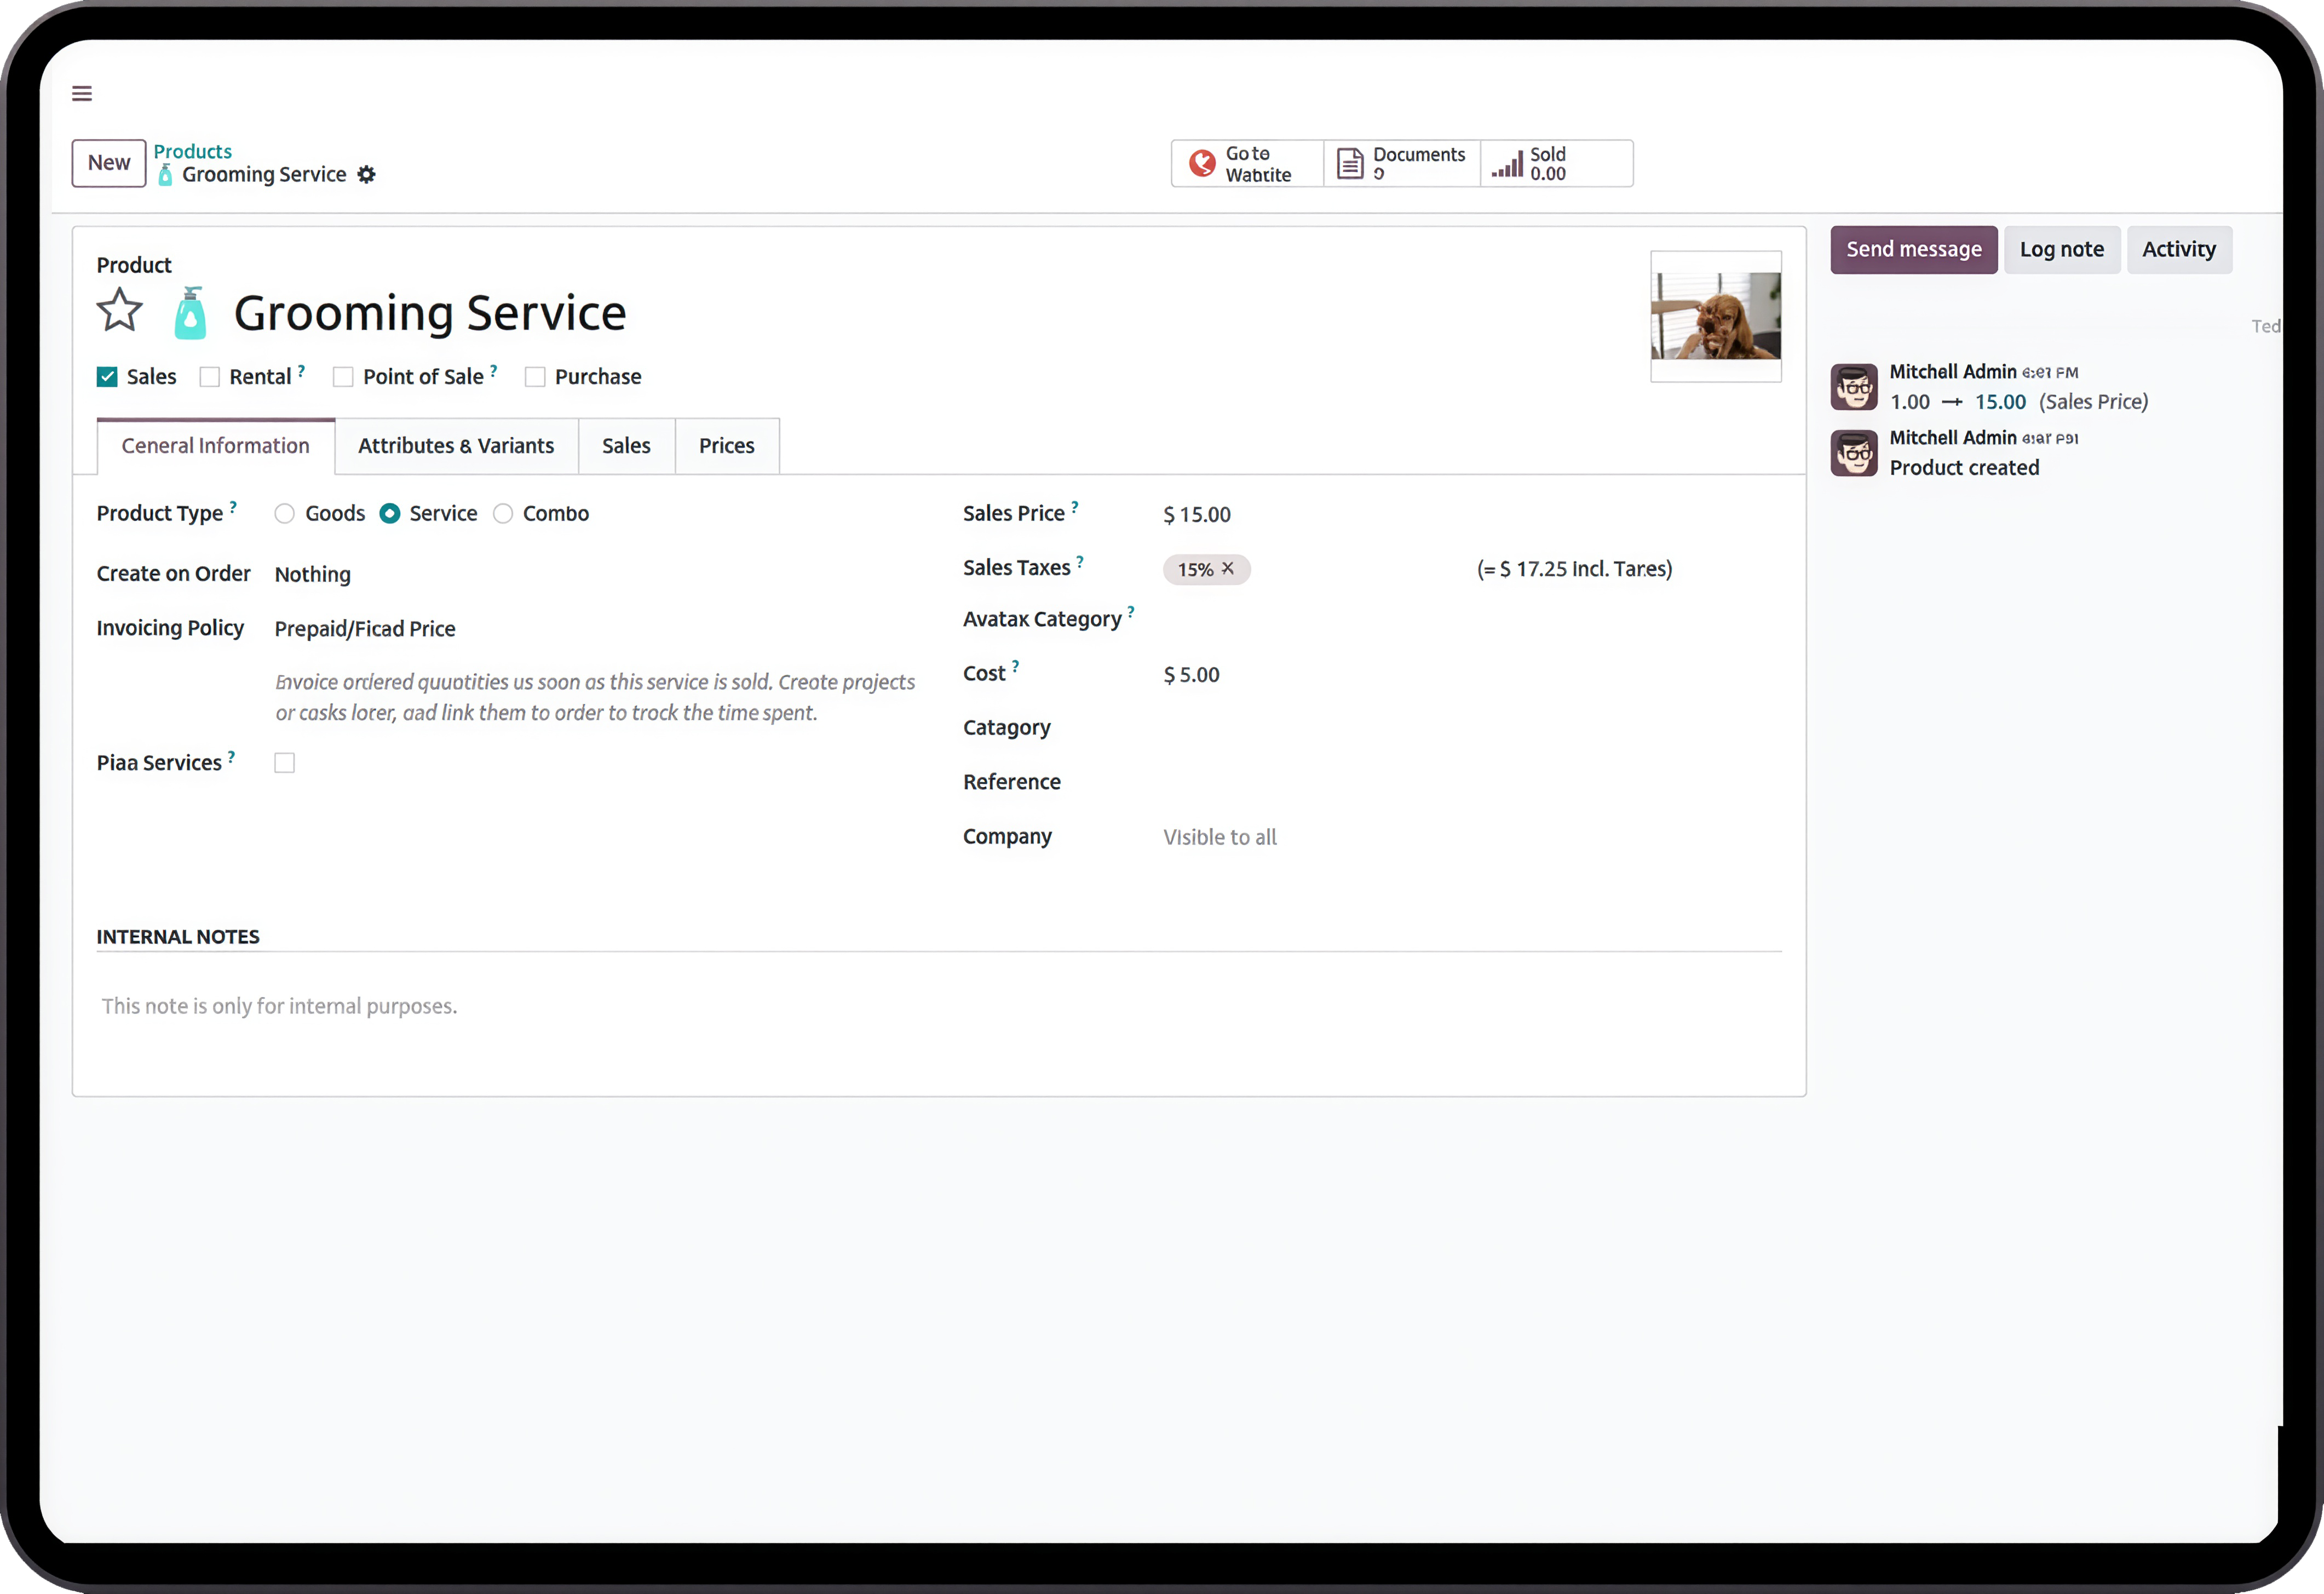Image resolution: width=2324 pixels, height=1594 pixels.
Task: Click Mitchell Admin avatar on Product created
Action: point(1854,453)
